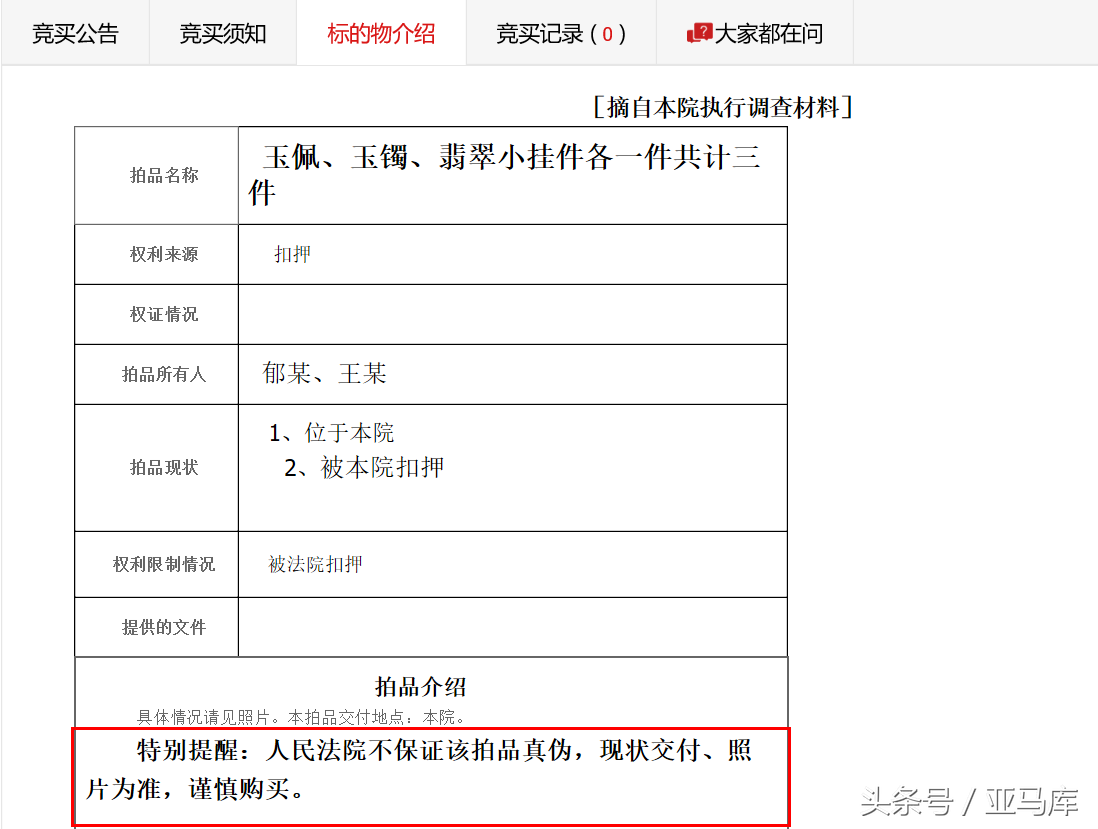Viewport: 1098px width, 829px height.
Task: Click the 摘自本院执行调查材料 bracket label
Action: click(723, 105)
